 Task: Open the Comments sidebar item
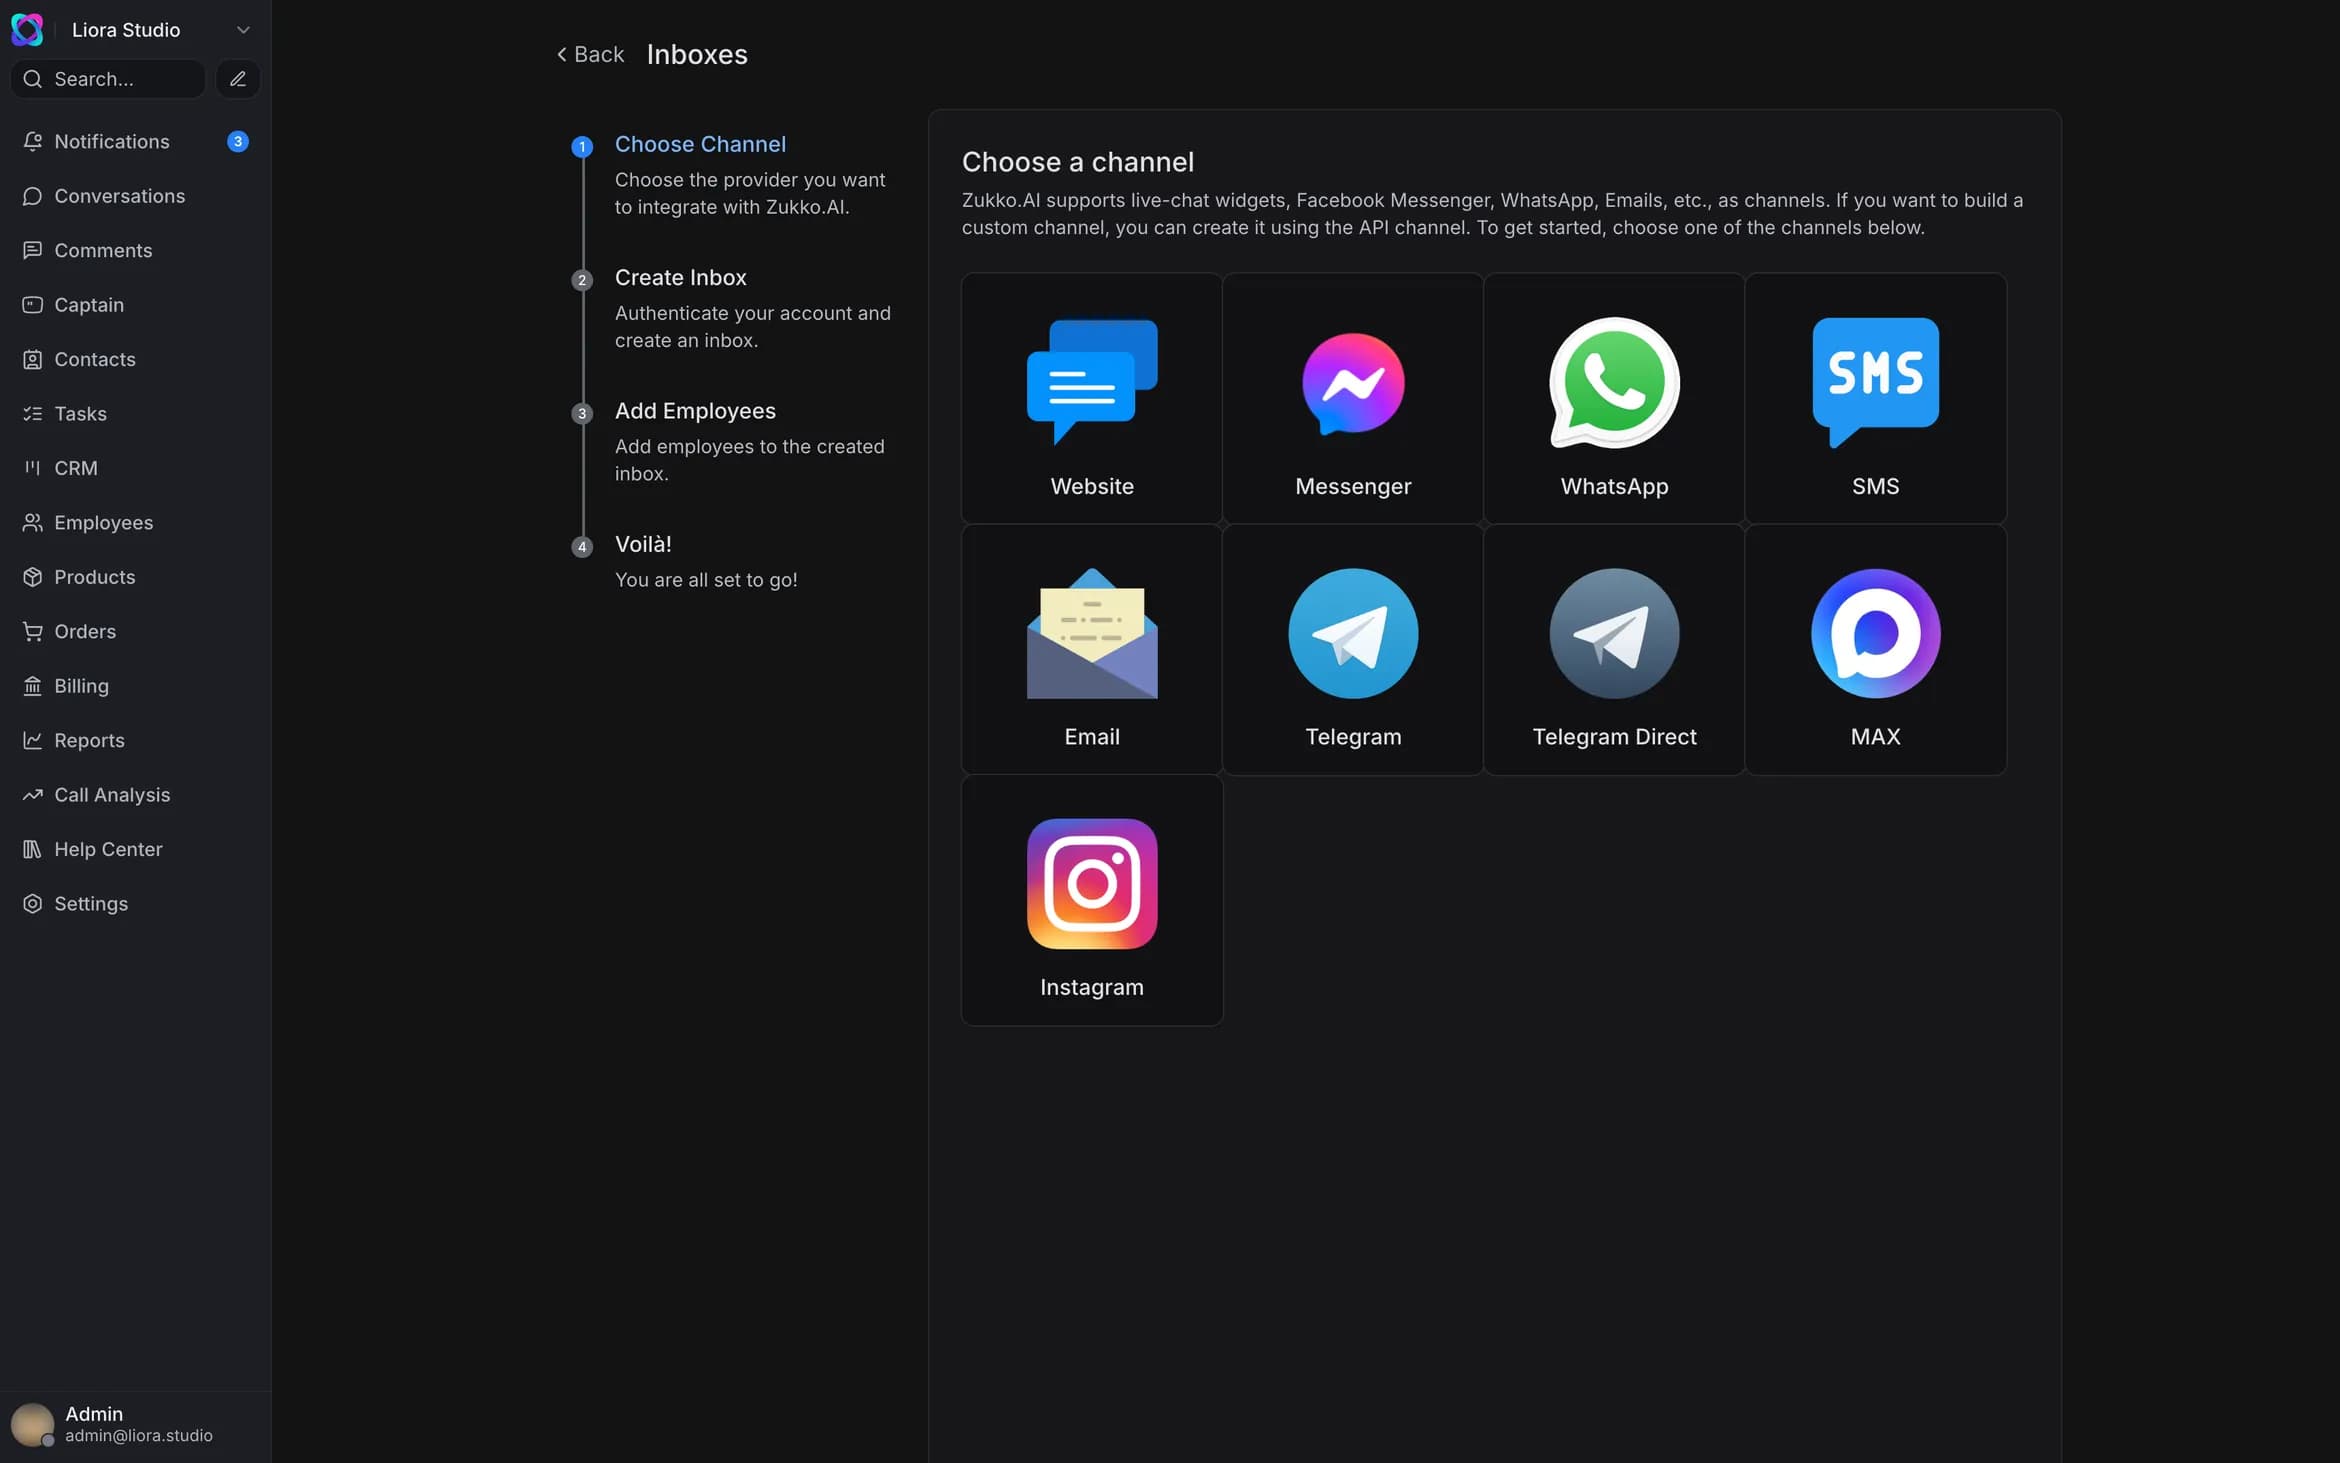(135, 250)
